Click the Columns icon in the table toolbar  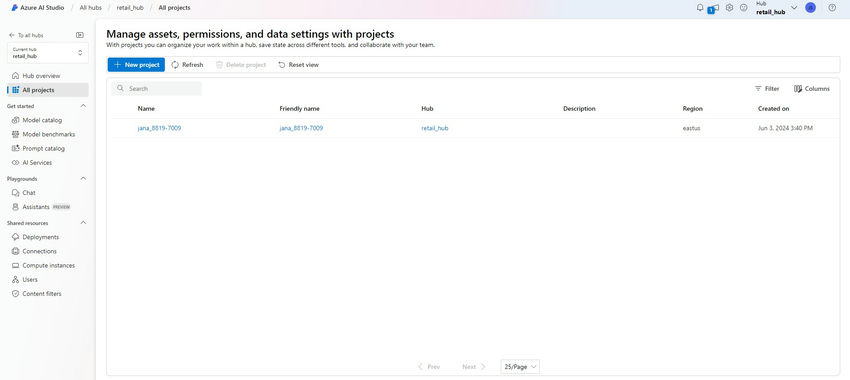[798, 88]
